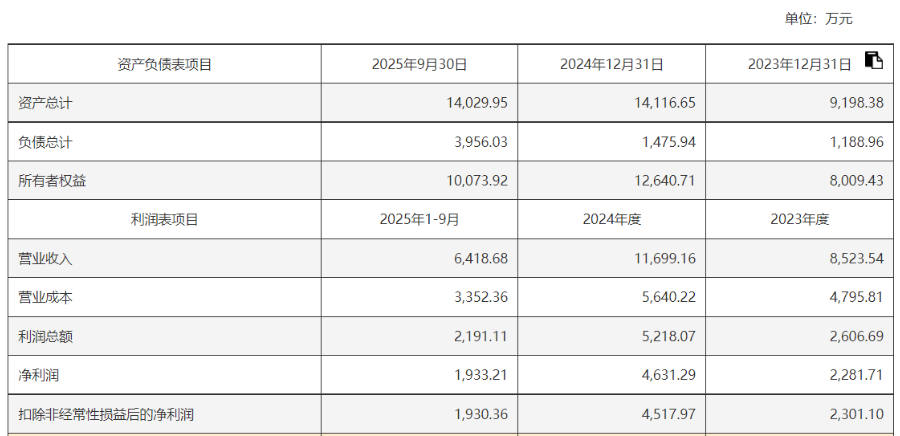Click the 所有者权益 row label
The width and height of the screenshot is (900, 436).
click(x=52, y=181)
